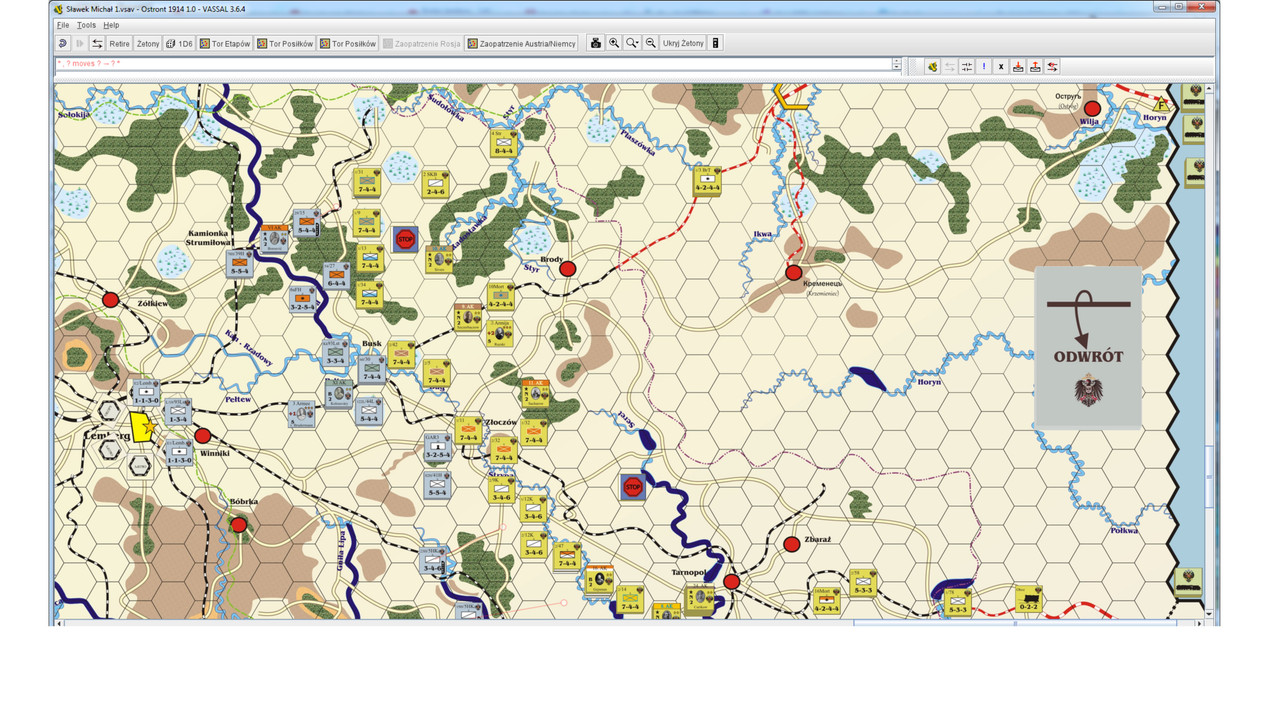Select the gray 5-5-4 counter below Kamionka Strumiłowa
This screenshot has height=701, width=1280.
[x=239, y=263]
